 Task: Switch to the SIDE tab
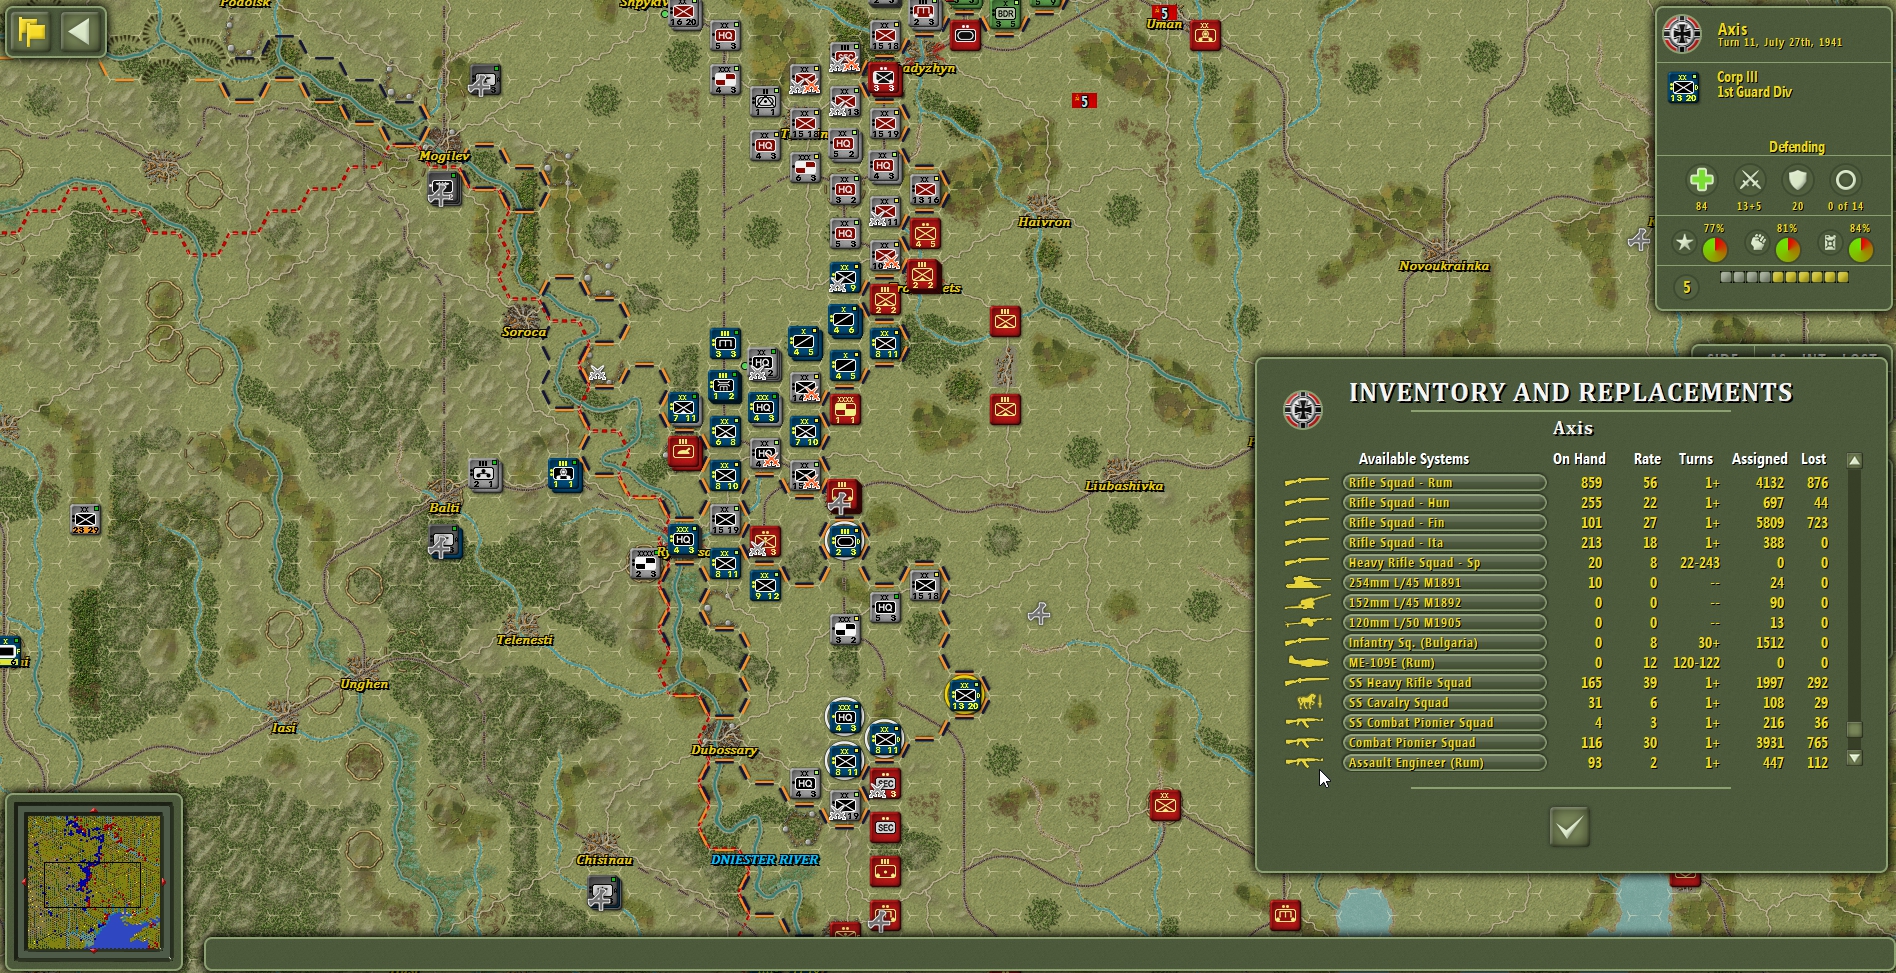pos(1723,355)
